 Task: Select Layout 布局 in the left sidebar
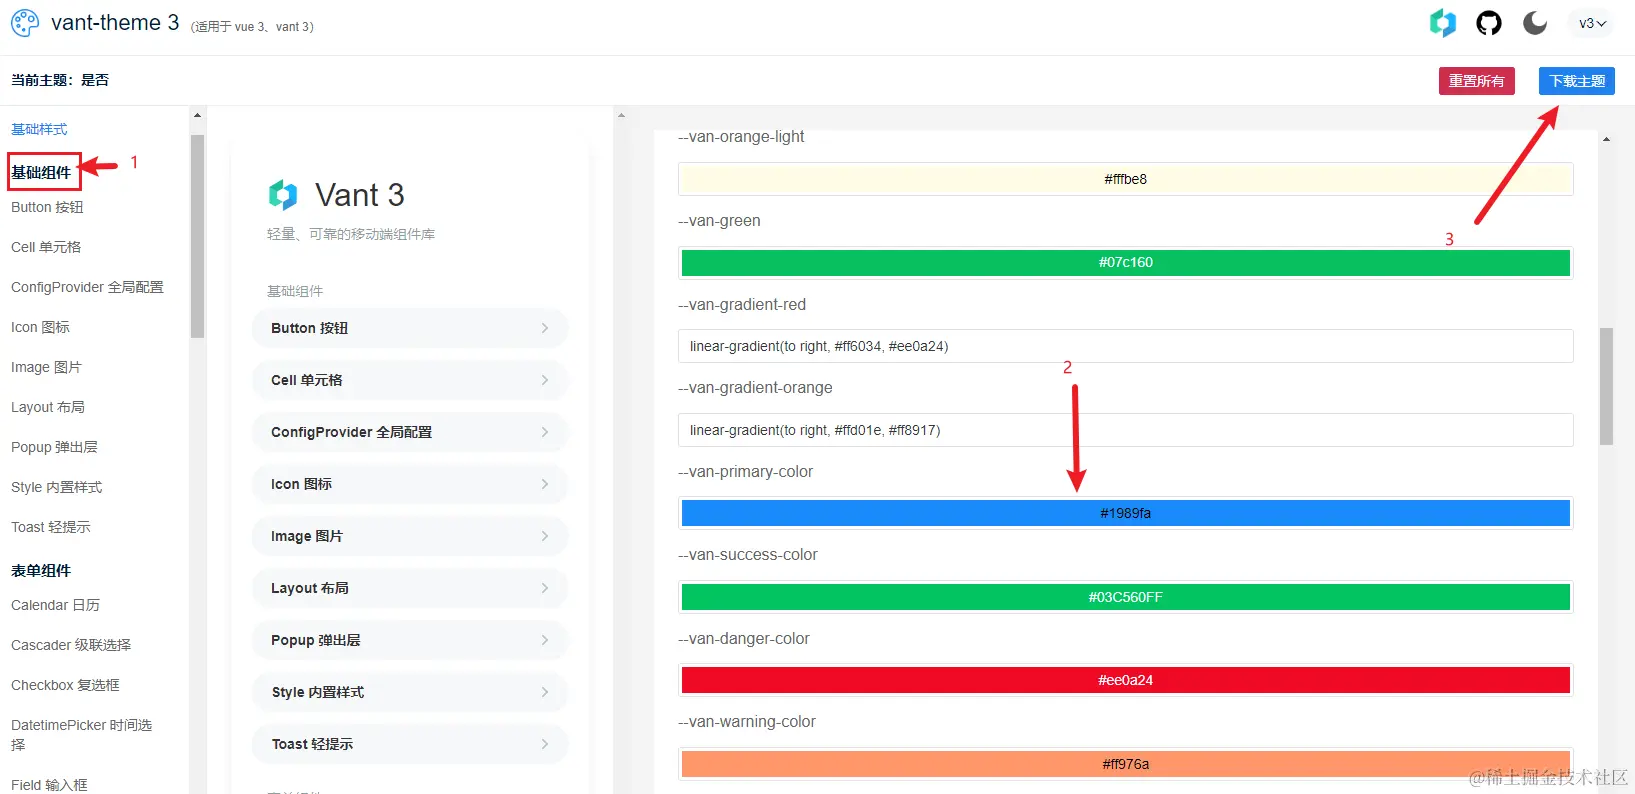pyautogui.click(x=48, y=407)
